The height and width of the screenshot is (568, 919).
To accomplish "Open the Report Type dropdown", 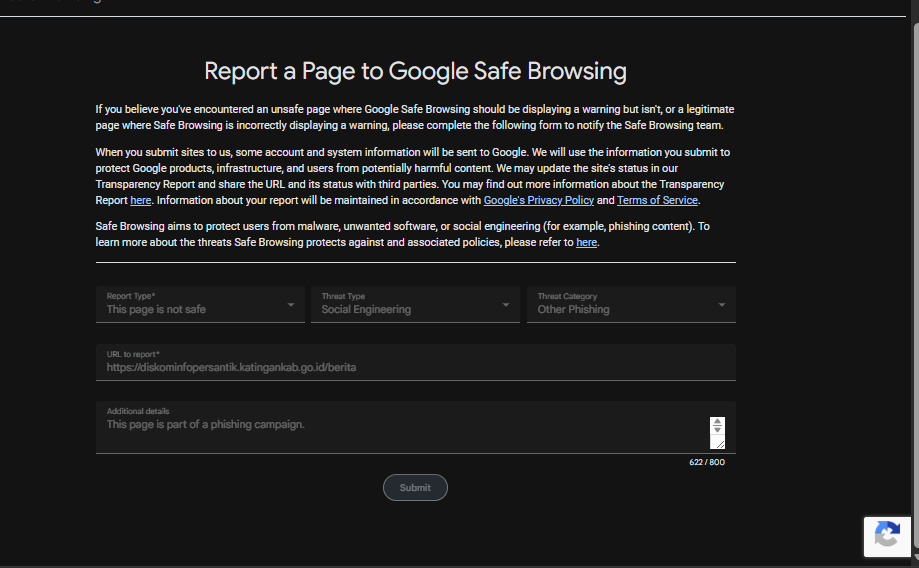I will pos(200,304).
